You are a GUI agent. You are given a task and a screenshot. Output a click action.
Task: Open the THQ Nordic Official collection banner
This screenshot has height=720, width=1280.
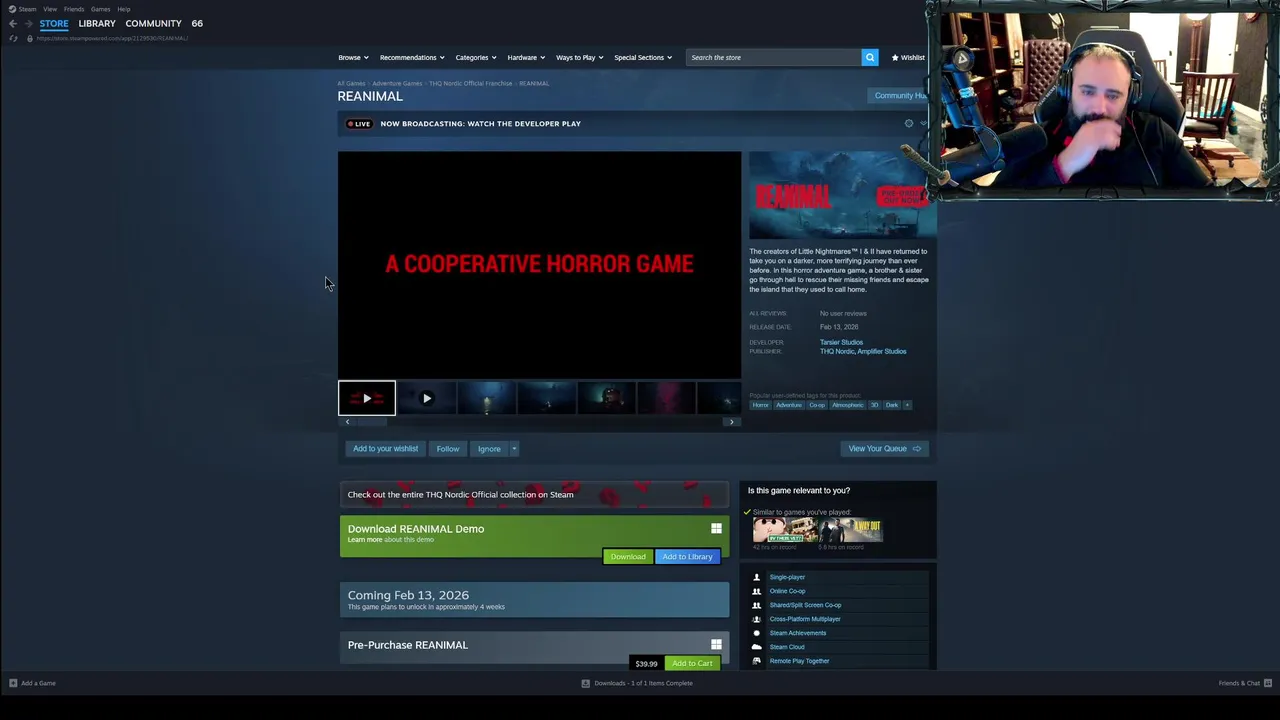click(534, 495)
